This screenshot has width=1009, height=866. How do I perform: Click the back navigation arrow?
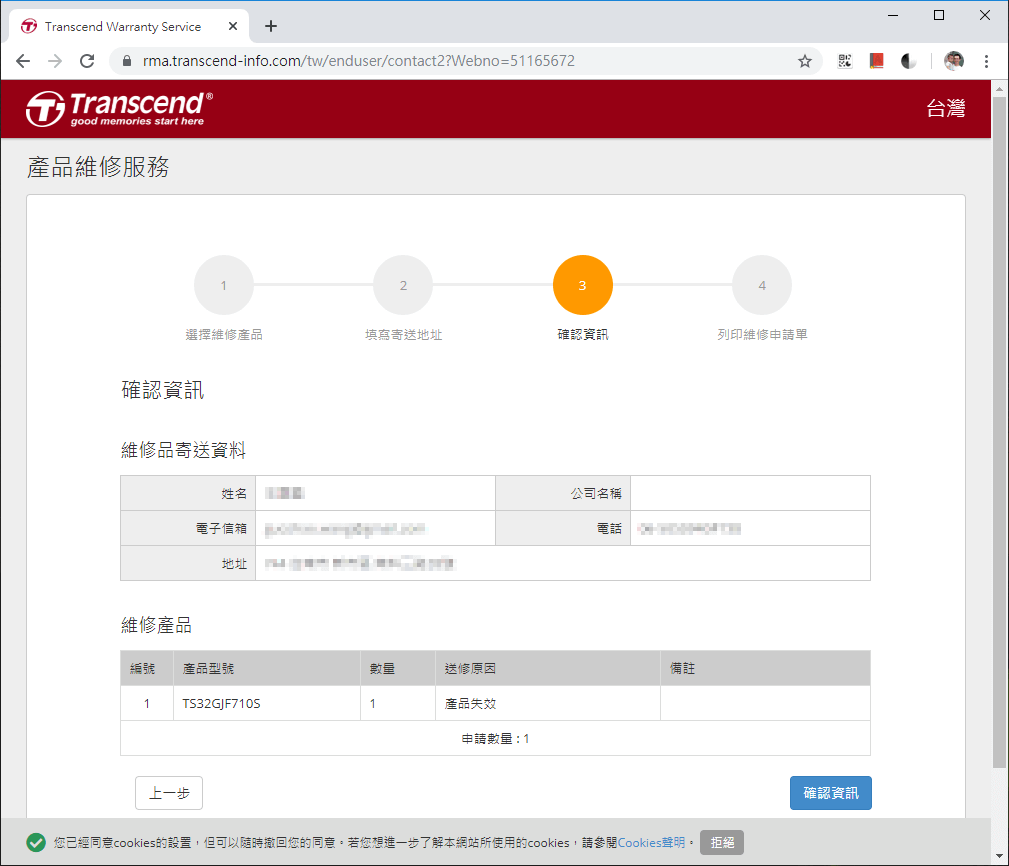point(23,61)
